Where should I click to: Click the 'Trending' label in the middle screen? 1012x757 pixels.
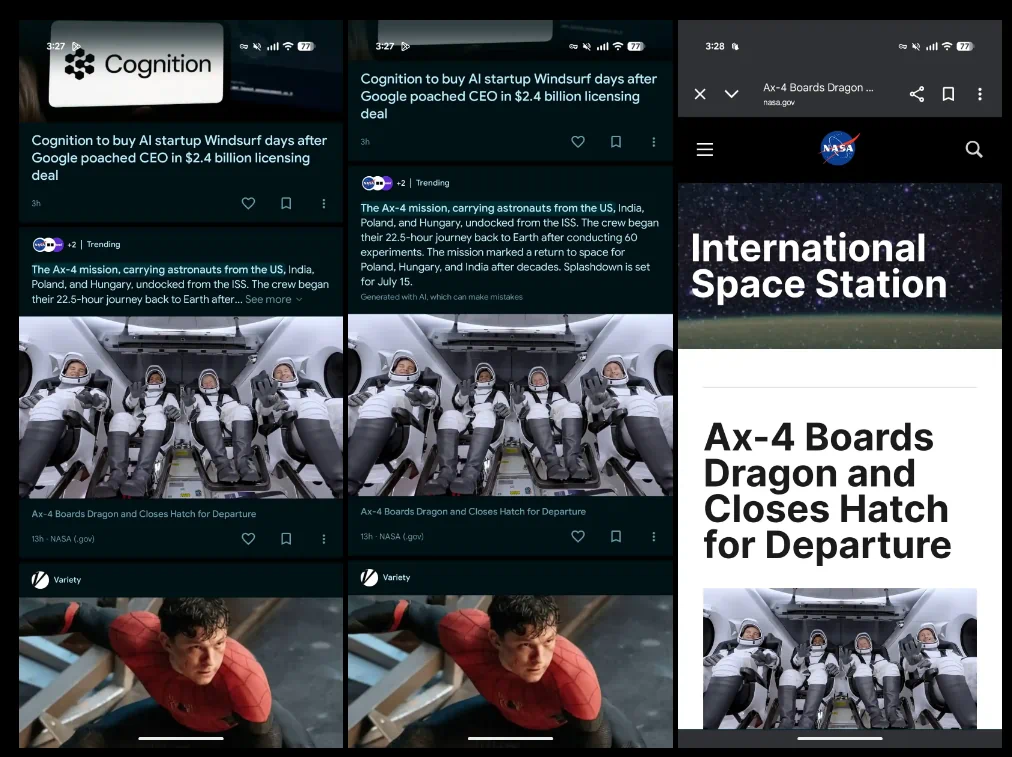click(x=432, y=183)
